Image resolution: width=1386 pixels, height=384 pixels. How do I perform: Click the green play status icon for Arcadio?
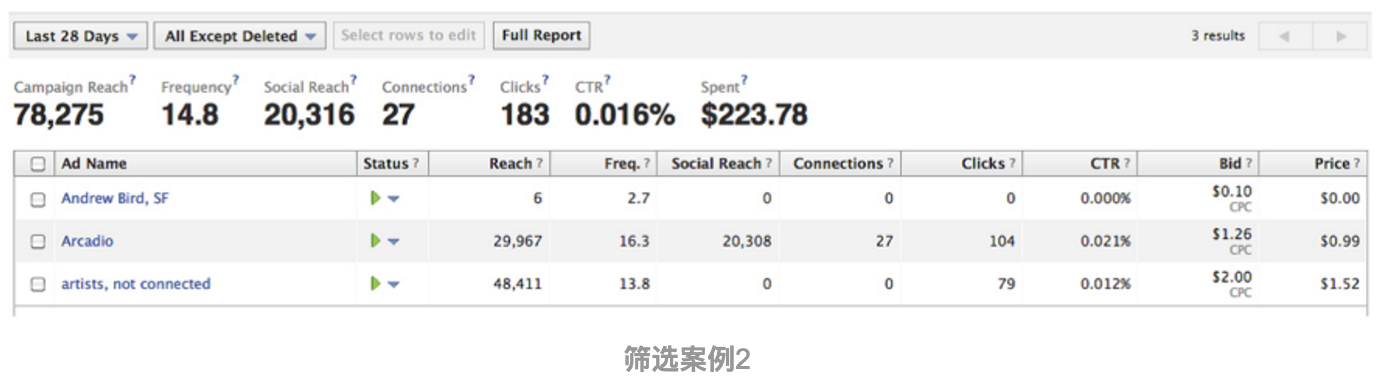pyautogui.click(x=376, y=241)
